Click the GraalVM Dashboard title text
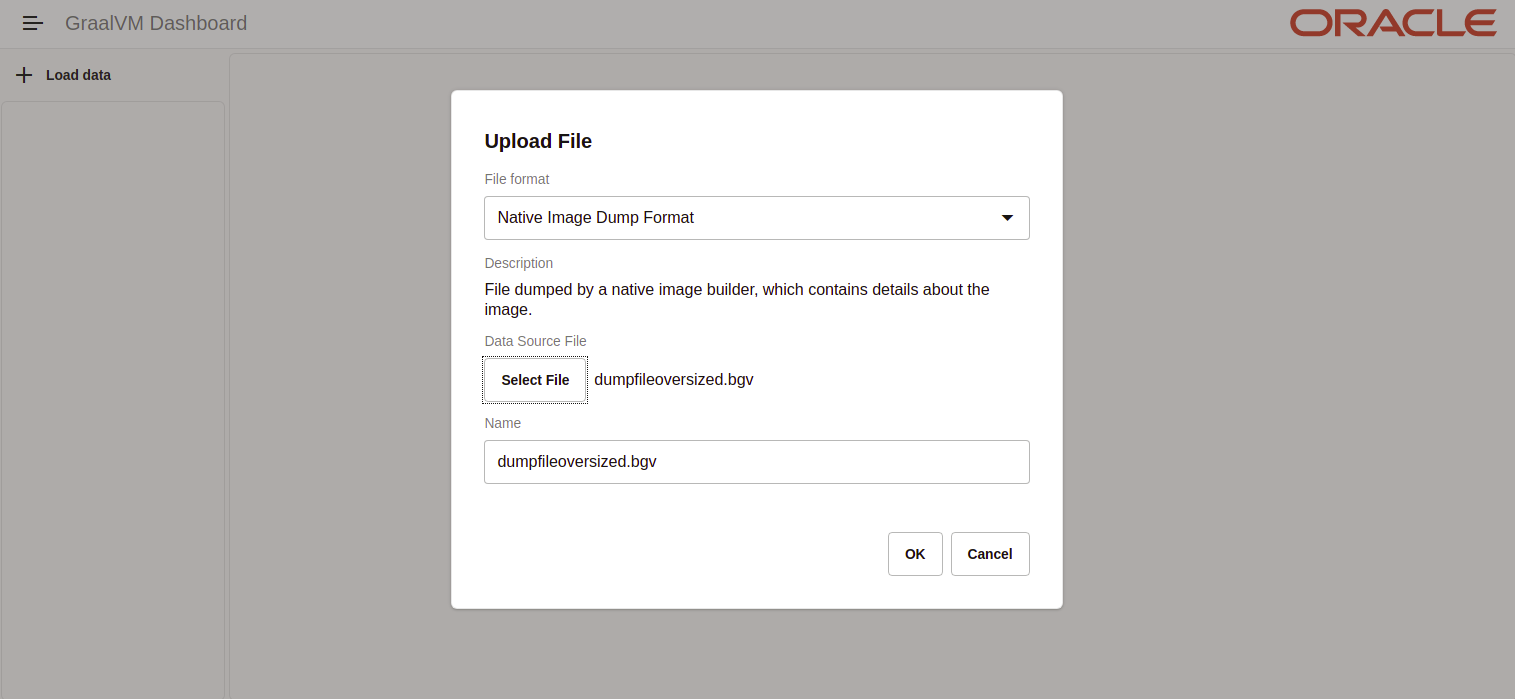The height and width of the screenshot is (699, 1515). [x=156, y=23]
